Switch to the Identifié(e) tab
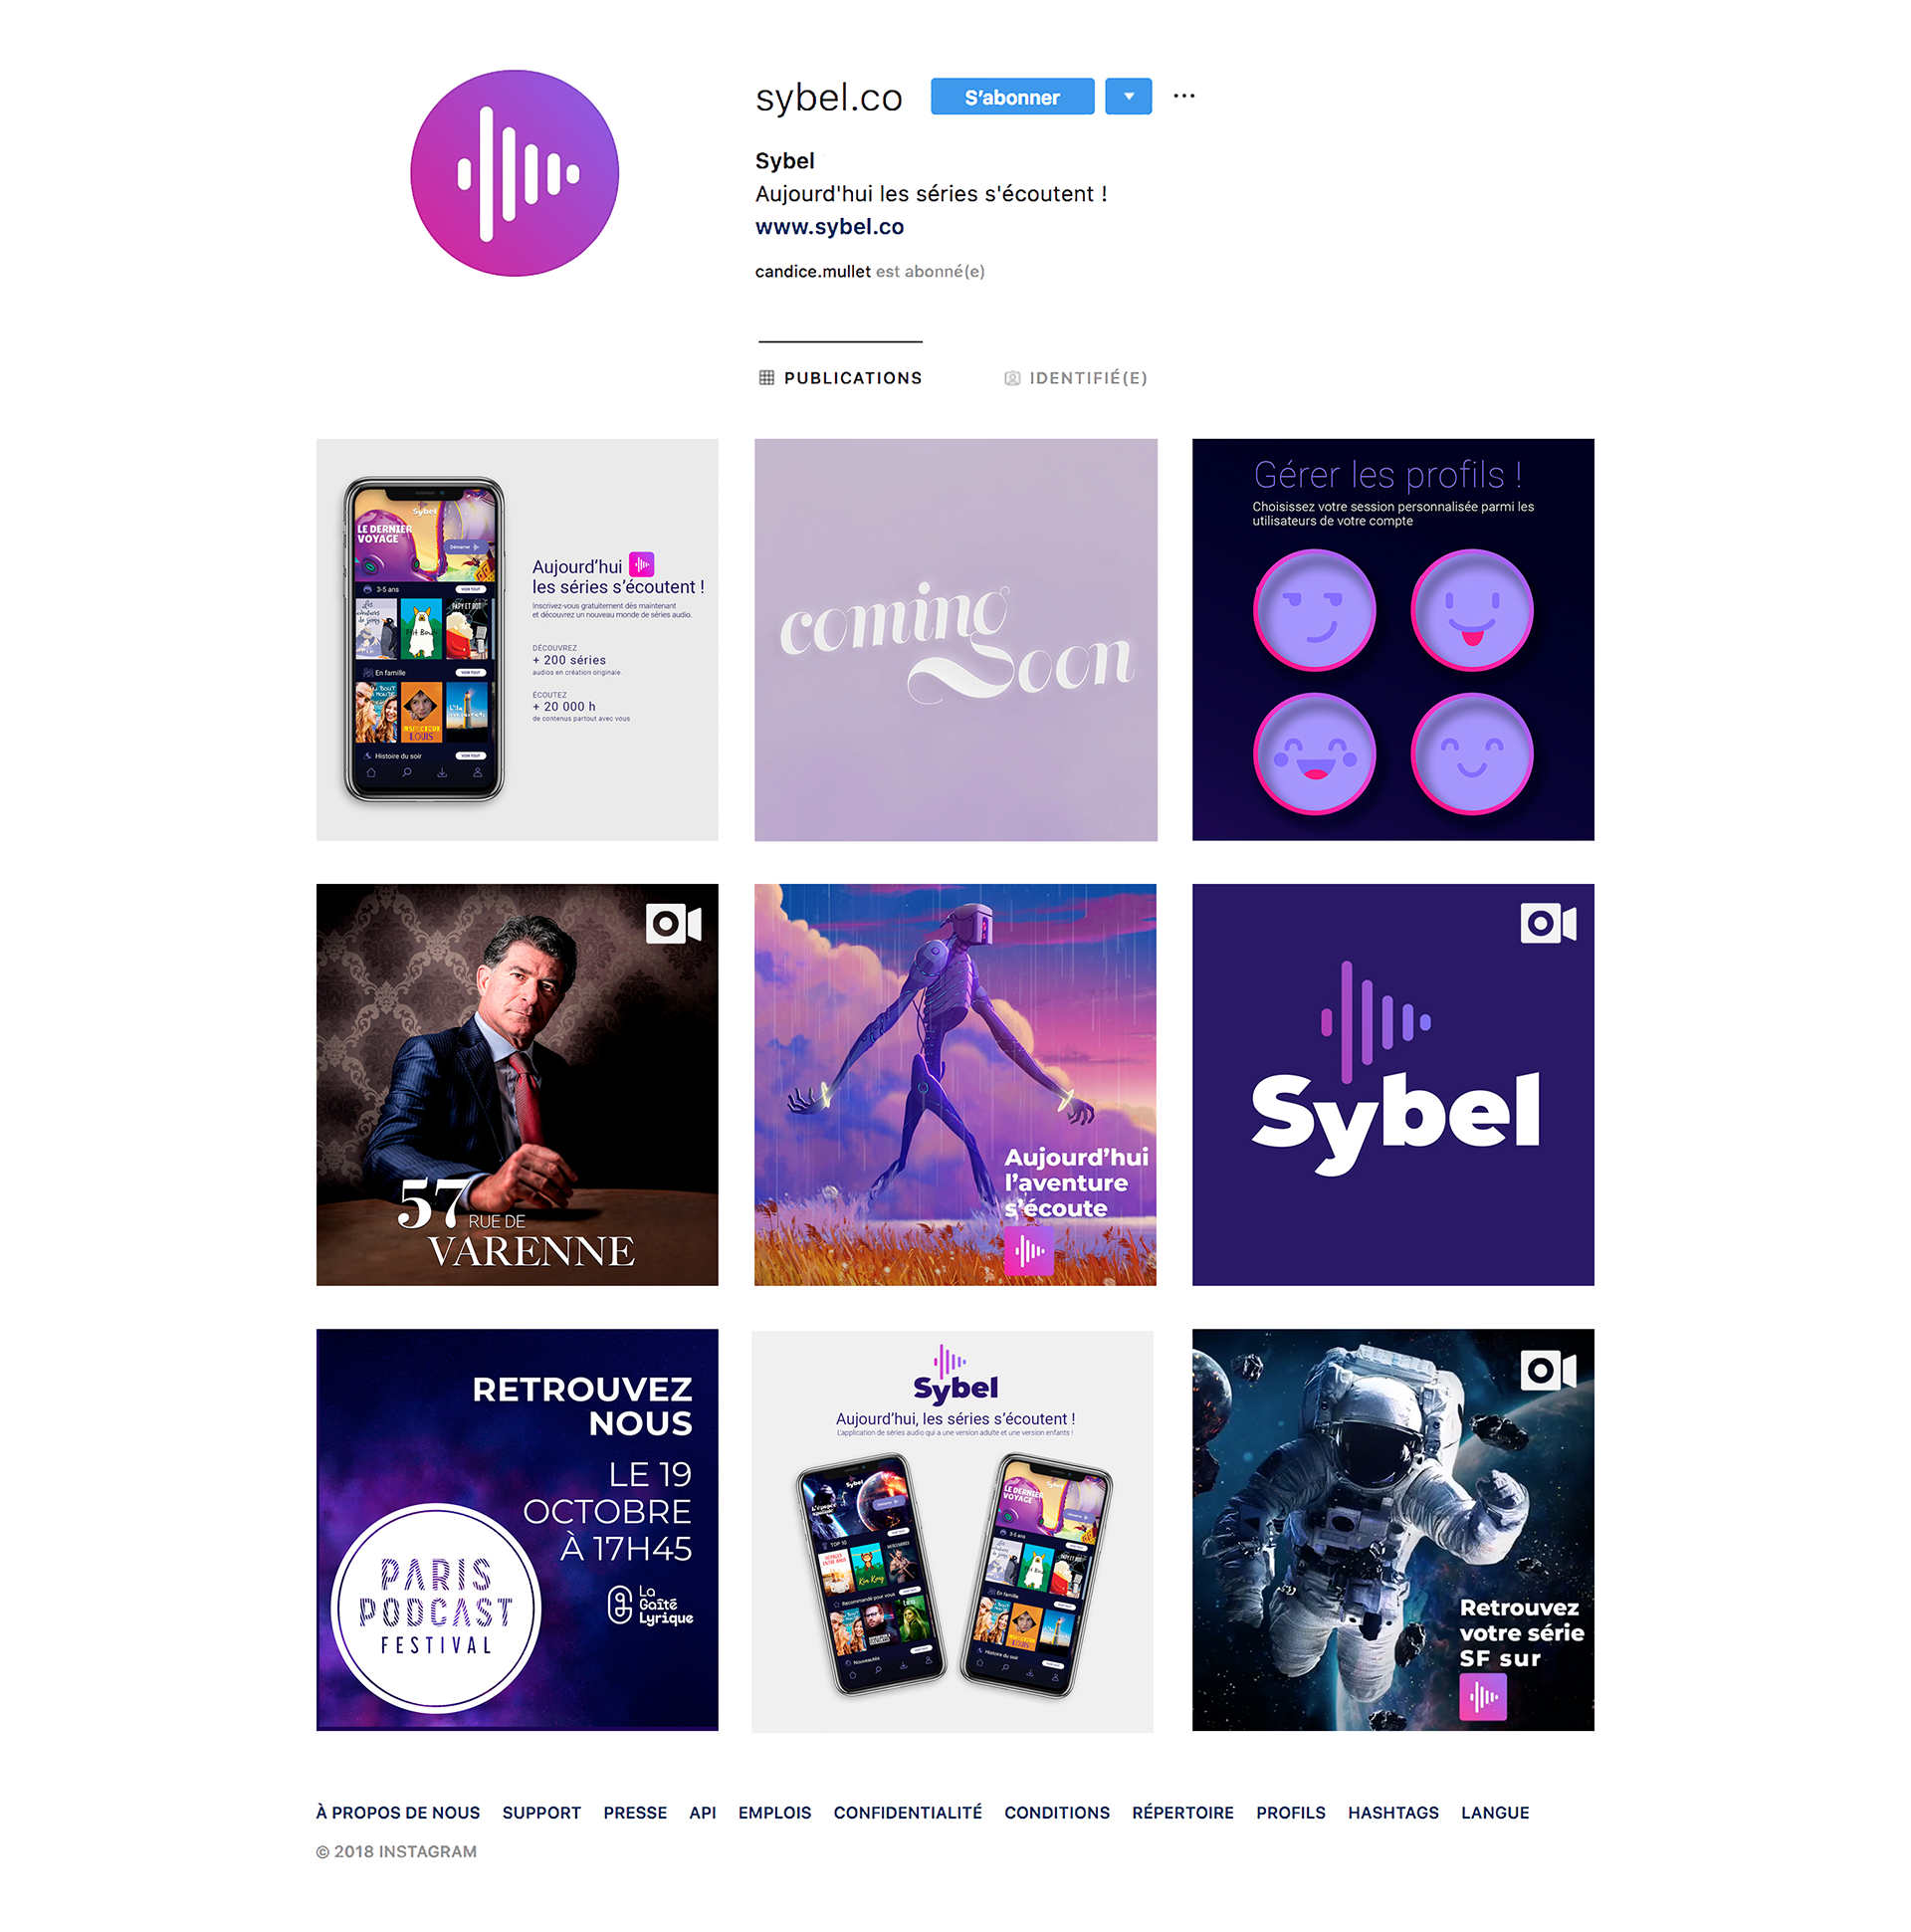Viewport: 1911px width, 1932px height. click(1075, 378)
